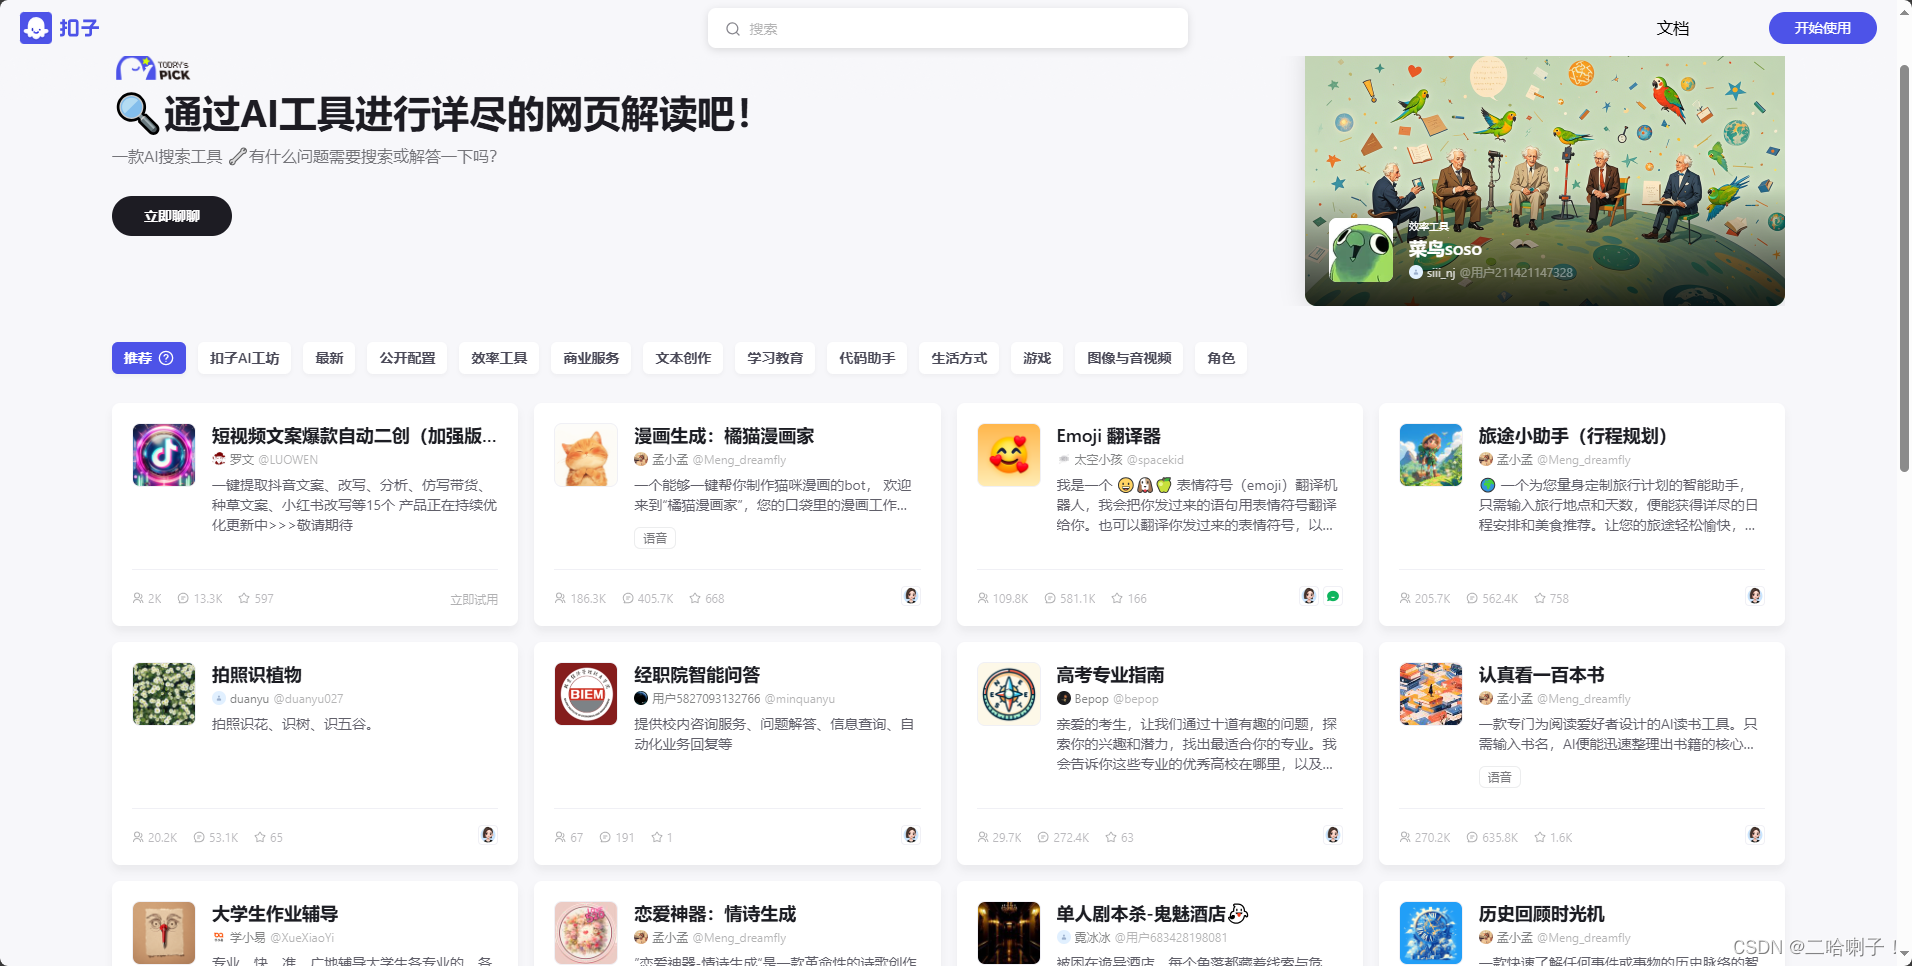1912x966 pixels.
Task: Open the 橘猫漫画家 cat avatar icon
Action: point(586,455)
